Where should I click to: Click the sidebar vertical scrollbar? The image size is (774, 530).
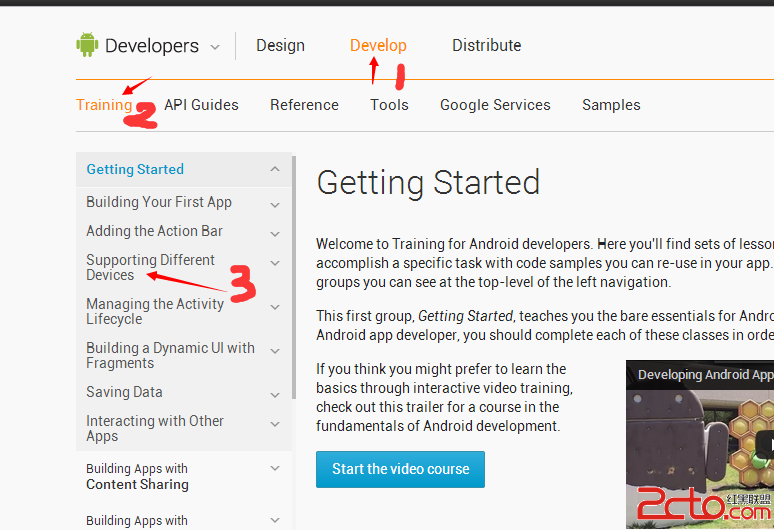click(294, 277)
